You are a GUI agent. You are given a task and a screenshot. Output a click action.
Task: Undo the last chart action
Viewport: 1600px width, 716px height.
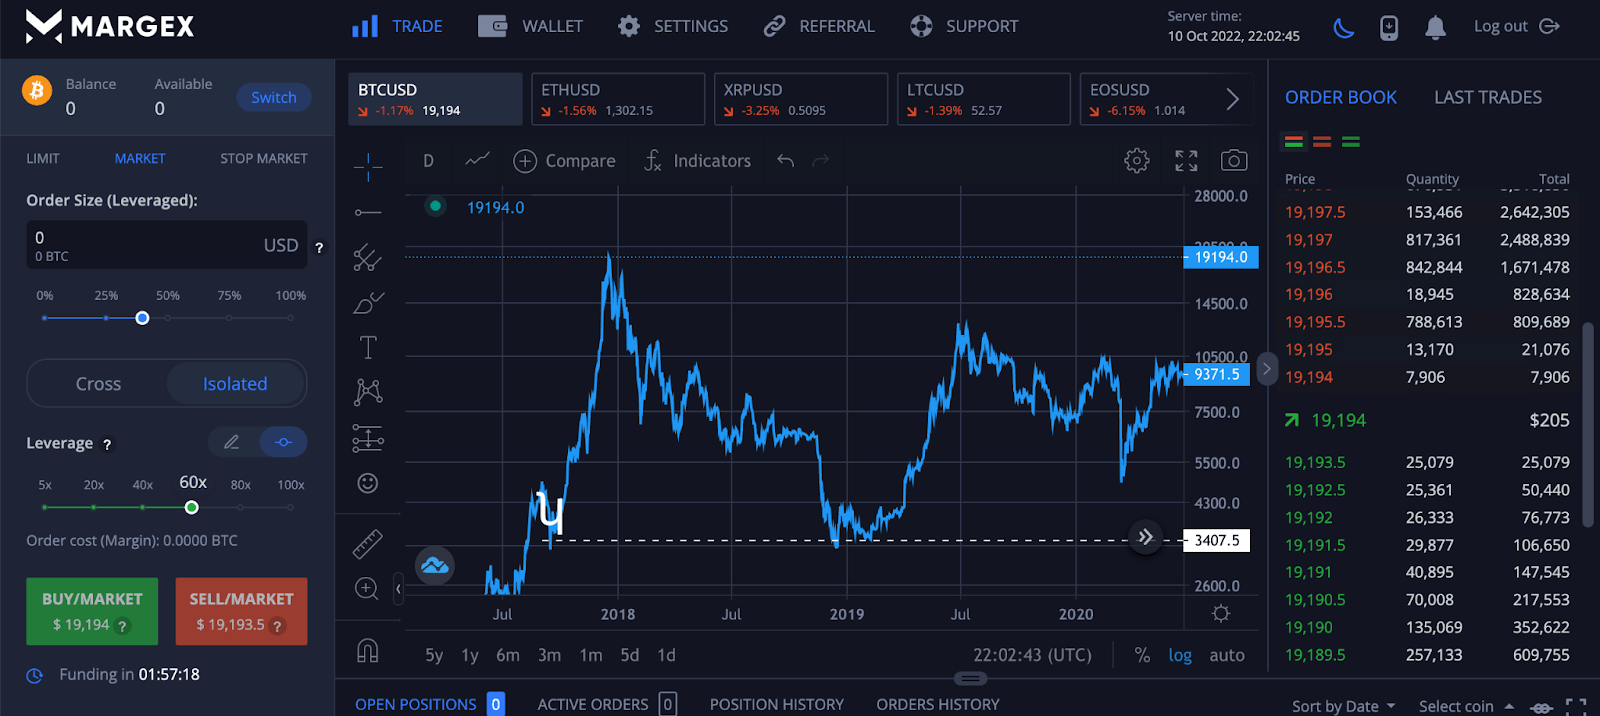pyautogui.click(x=786, y=160)
